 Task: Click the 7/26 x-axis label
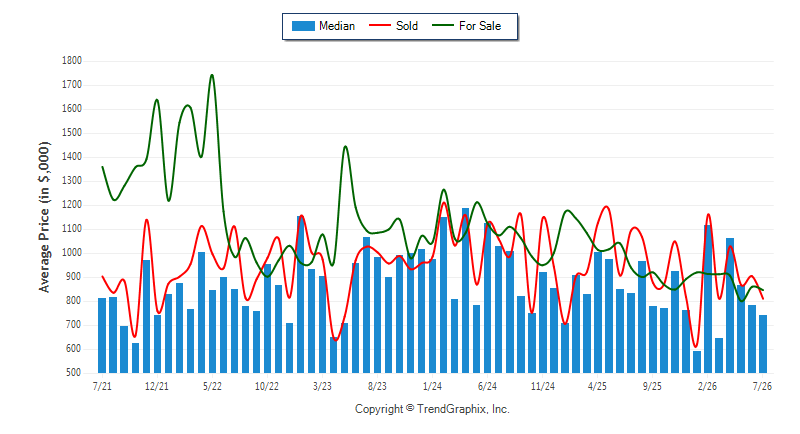click(x=762, y=386)
